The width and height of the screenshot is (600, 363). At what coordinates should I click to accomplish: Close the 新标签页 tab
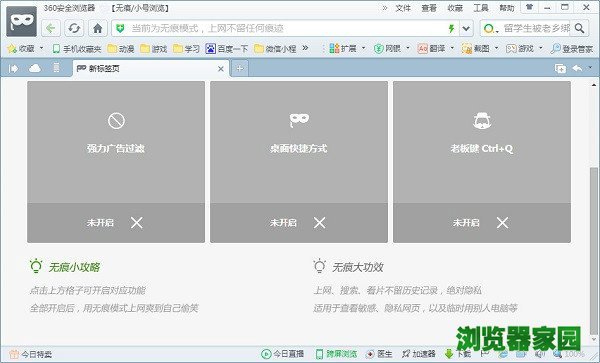tap(221, 69)
